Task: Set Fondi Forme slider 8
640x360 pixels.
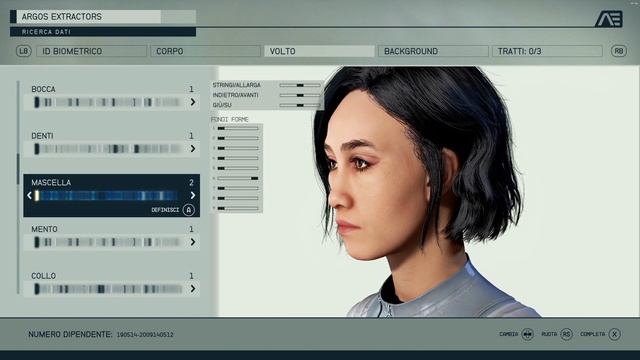Action: (238, 198)
